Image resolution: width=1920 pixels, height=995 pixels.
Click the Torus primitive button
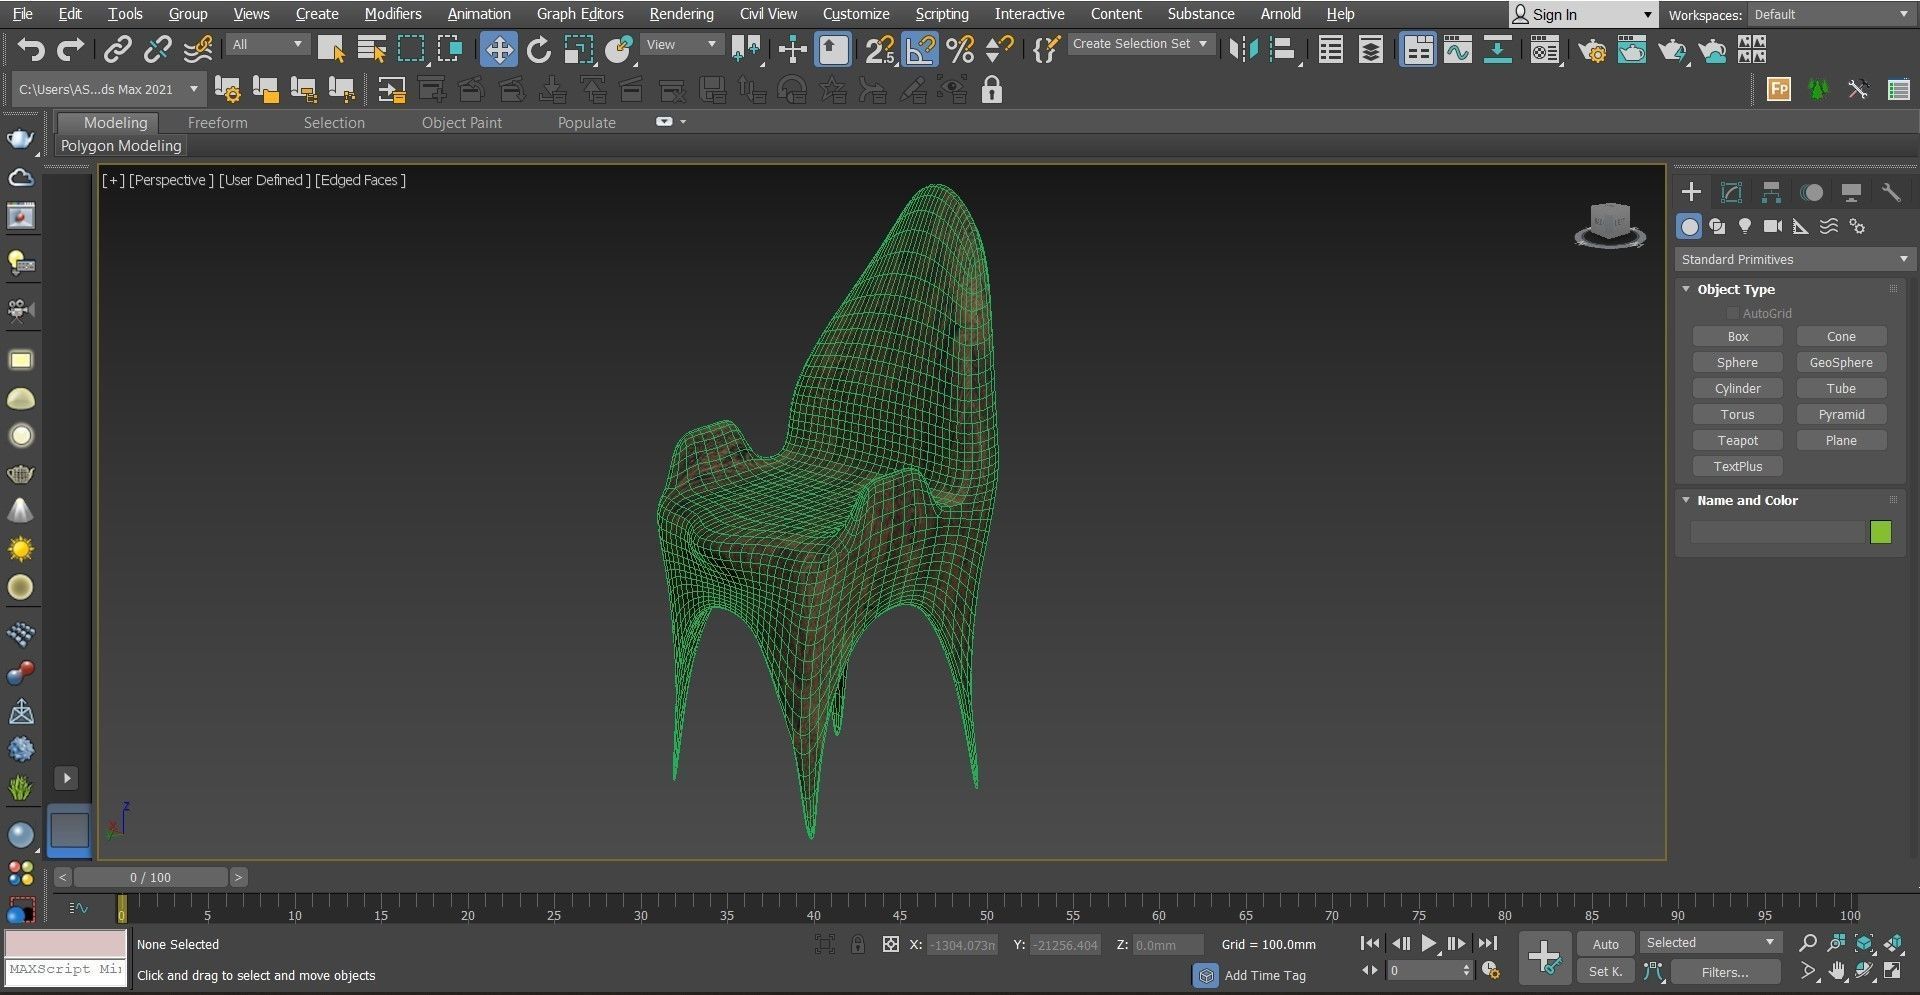coord(1738,415)
